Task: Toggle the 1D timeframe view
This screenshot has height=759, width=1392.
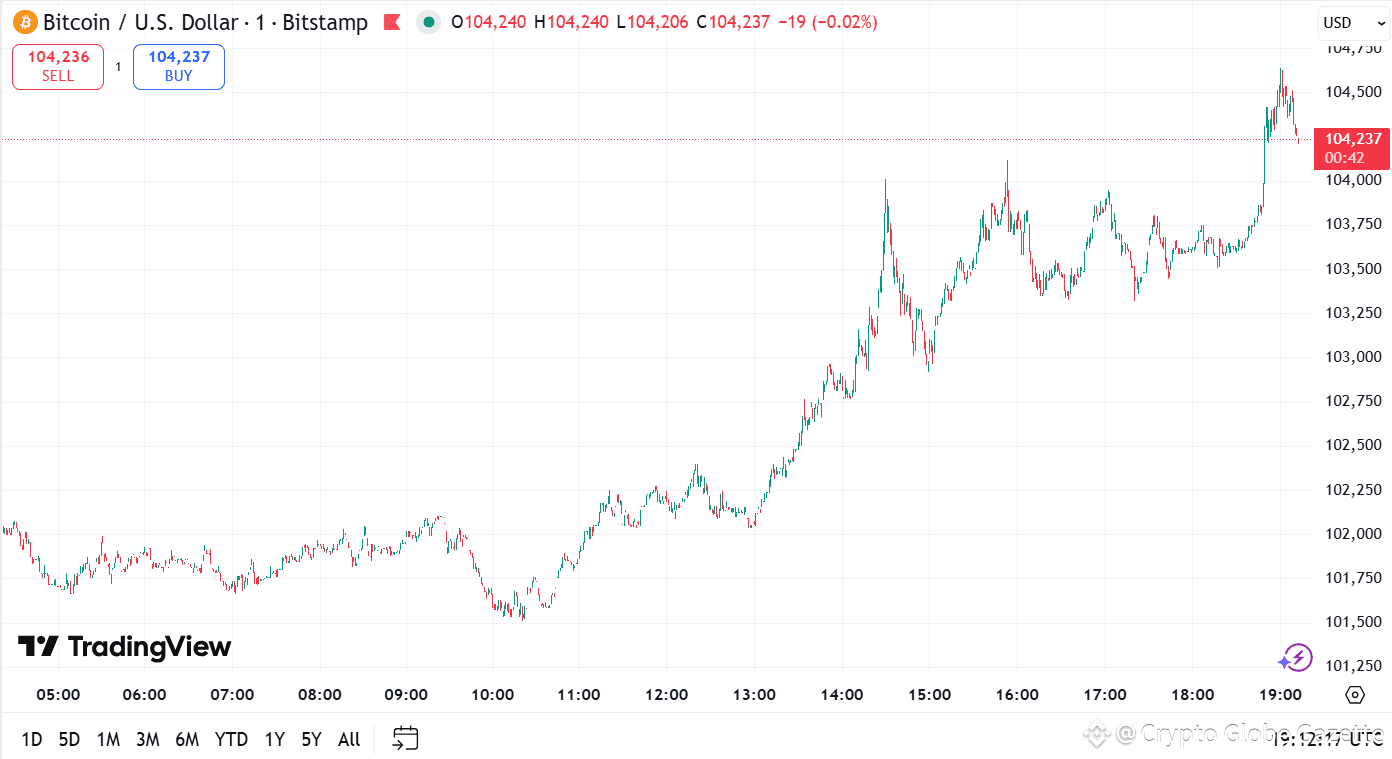Action: [31, 738]
